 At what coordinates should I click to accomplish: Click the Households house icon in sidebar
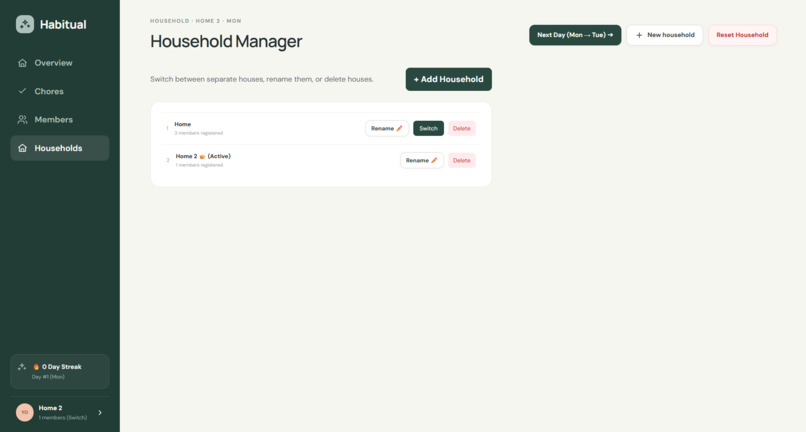tap(22, 148)
